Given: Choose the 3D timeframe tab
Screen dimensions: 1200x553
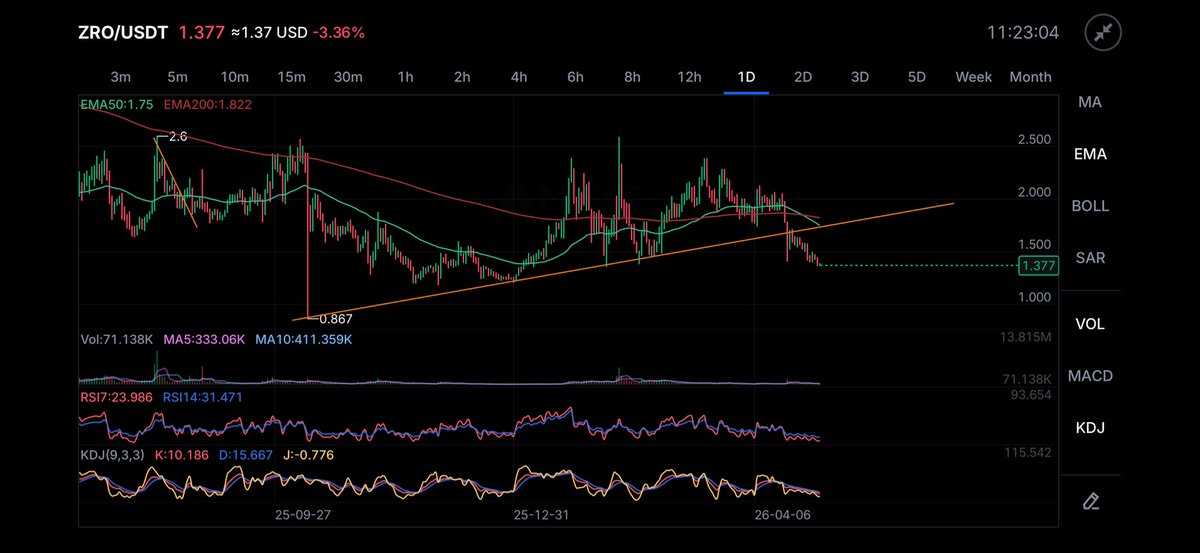Looking at the screenshot, I should (860, 77).
